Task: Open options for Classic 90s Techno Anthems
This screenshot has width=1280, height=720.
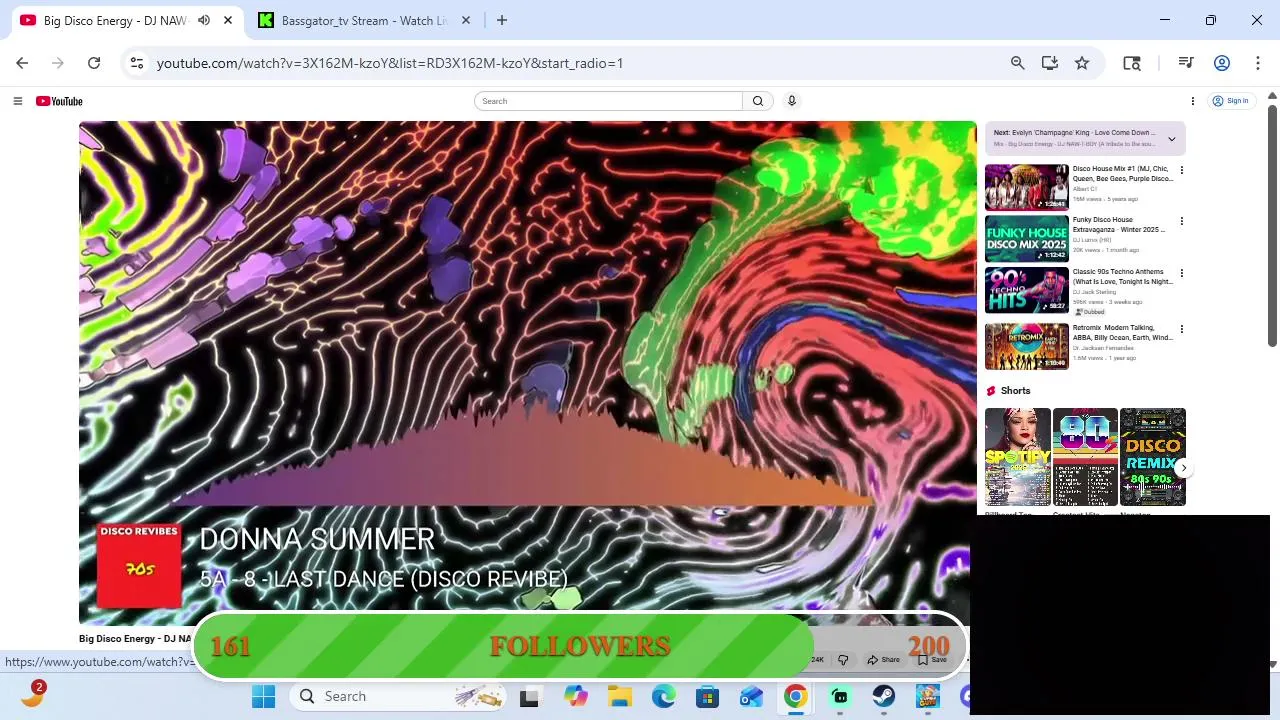Action: click(x=1181, y=273)
